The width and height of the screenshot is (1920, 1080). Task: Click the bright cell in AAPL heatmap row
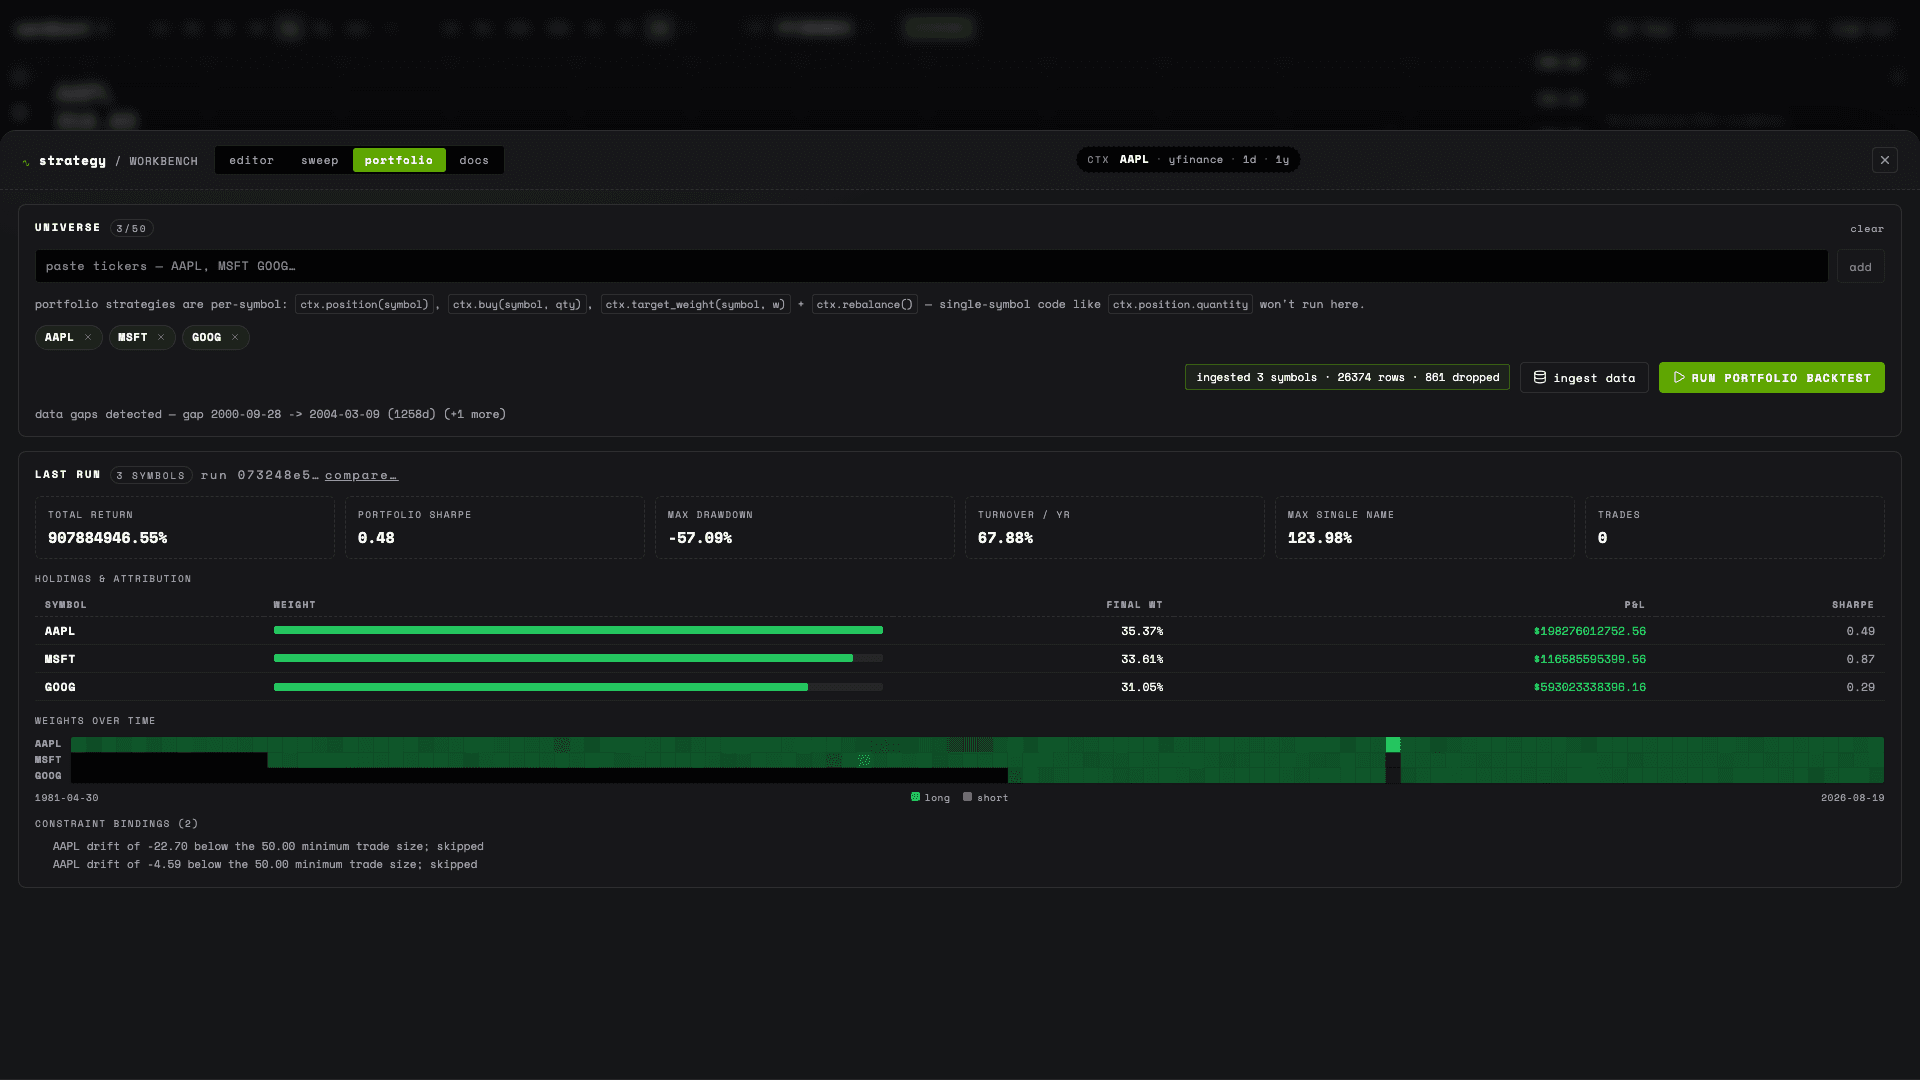1393,745
